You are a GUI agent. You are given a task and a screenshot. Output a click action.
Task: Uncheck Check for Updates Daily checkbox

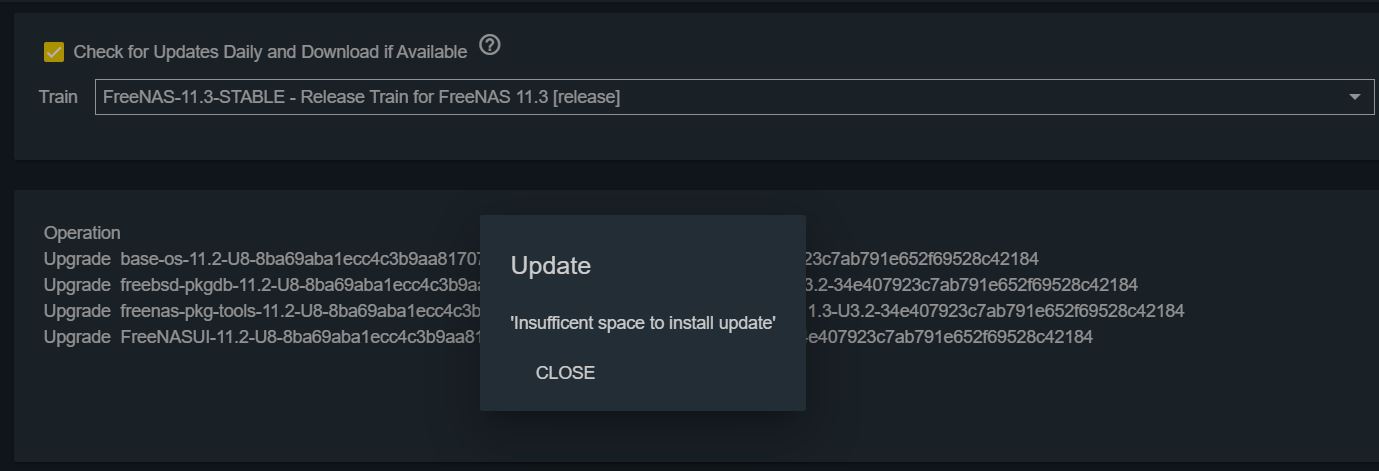(54, 52)
